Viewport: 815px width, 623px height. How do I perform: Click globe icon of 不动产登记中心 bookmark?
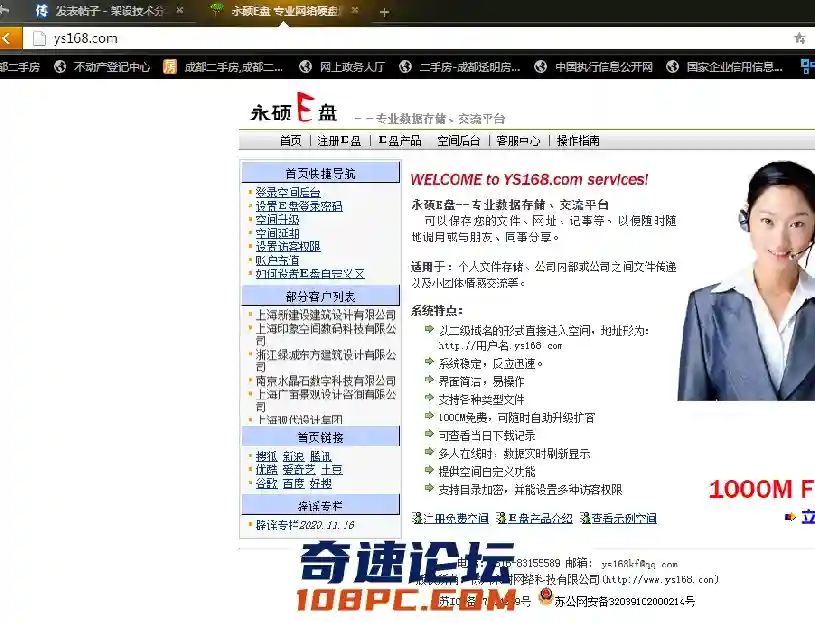[60, 67]
